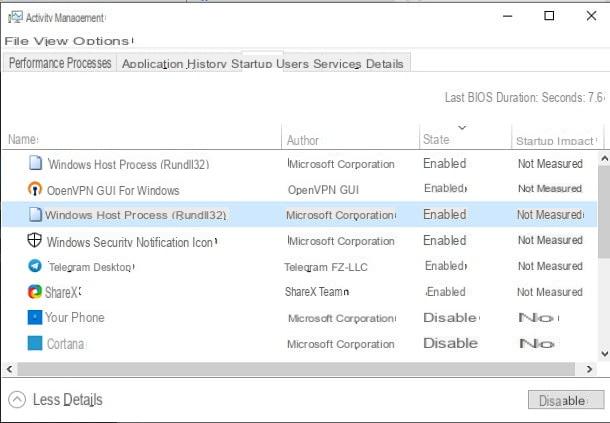Viewport: 610px width, 423px height.
Task: Sort by the Author column header
Action: tap(303, 140)
